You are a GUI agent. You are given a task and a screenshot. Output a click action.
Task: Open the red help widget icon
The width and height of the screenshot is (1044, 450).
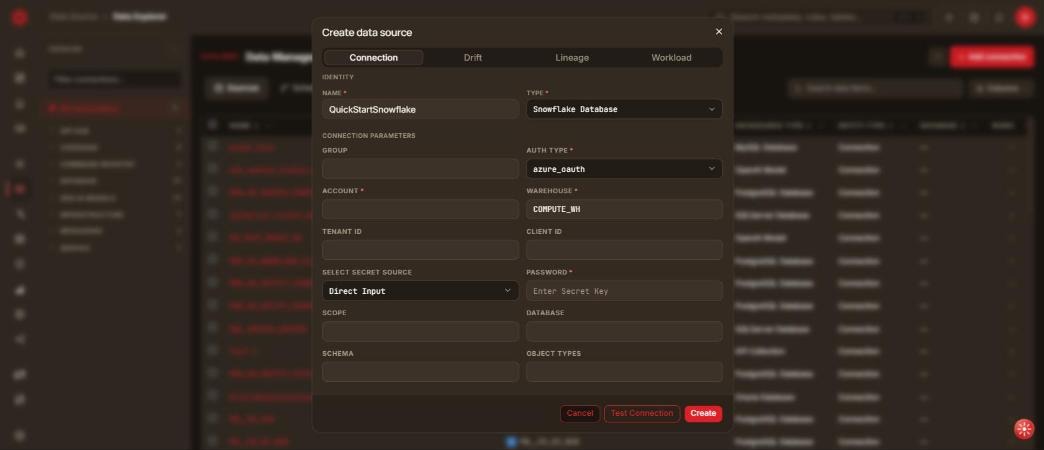coord(1024,429)
